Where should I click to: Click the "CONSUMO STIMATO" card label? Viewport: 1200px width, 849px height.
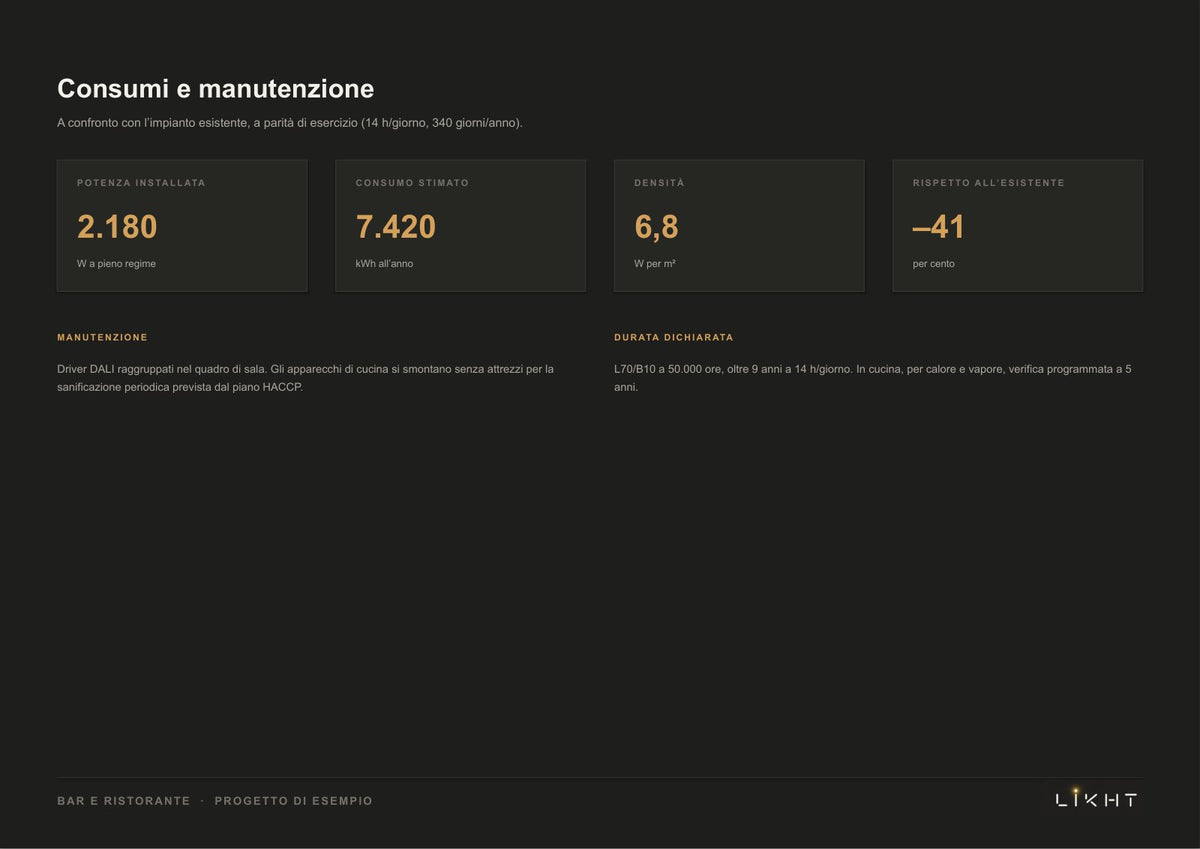coord(412,183)
